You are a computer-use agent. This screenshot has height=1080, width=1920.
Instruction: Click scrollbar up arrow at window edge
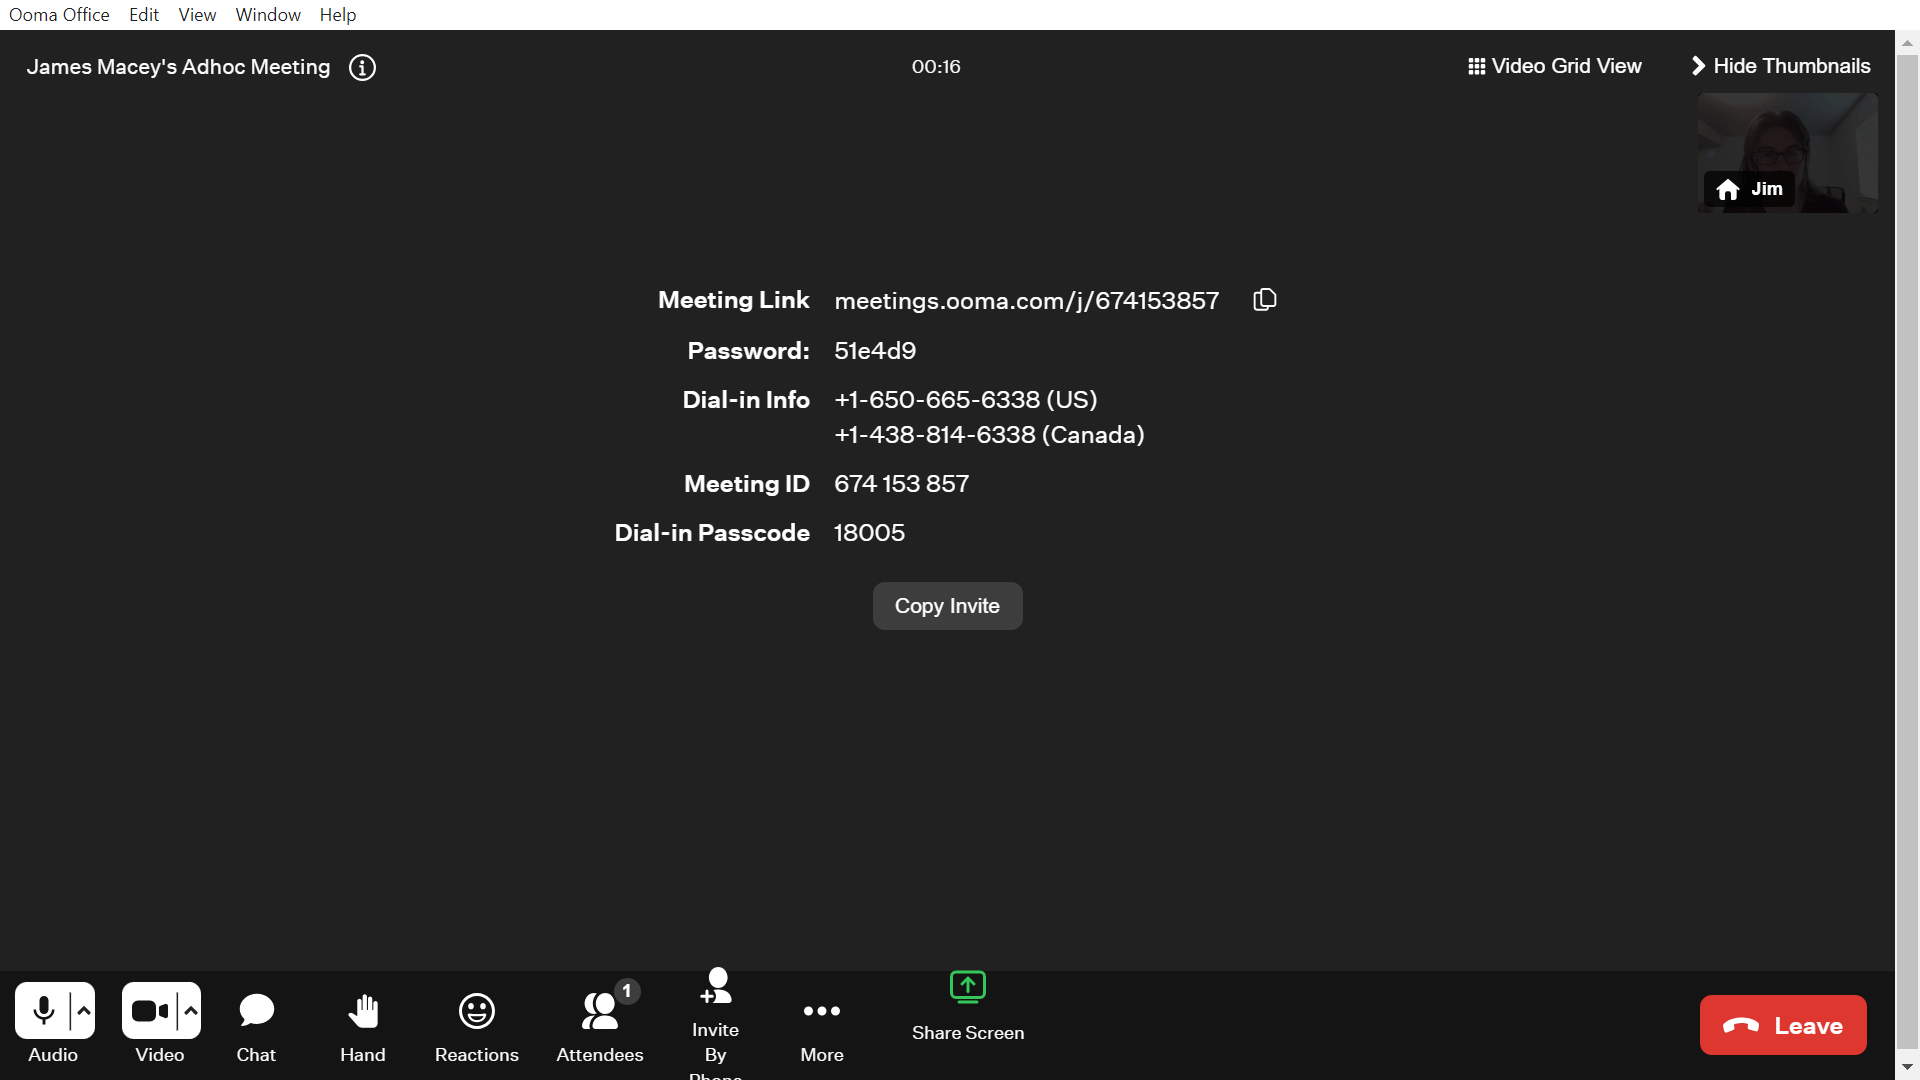pos(1908,43)
